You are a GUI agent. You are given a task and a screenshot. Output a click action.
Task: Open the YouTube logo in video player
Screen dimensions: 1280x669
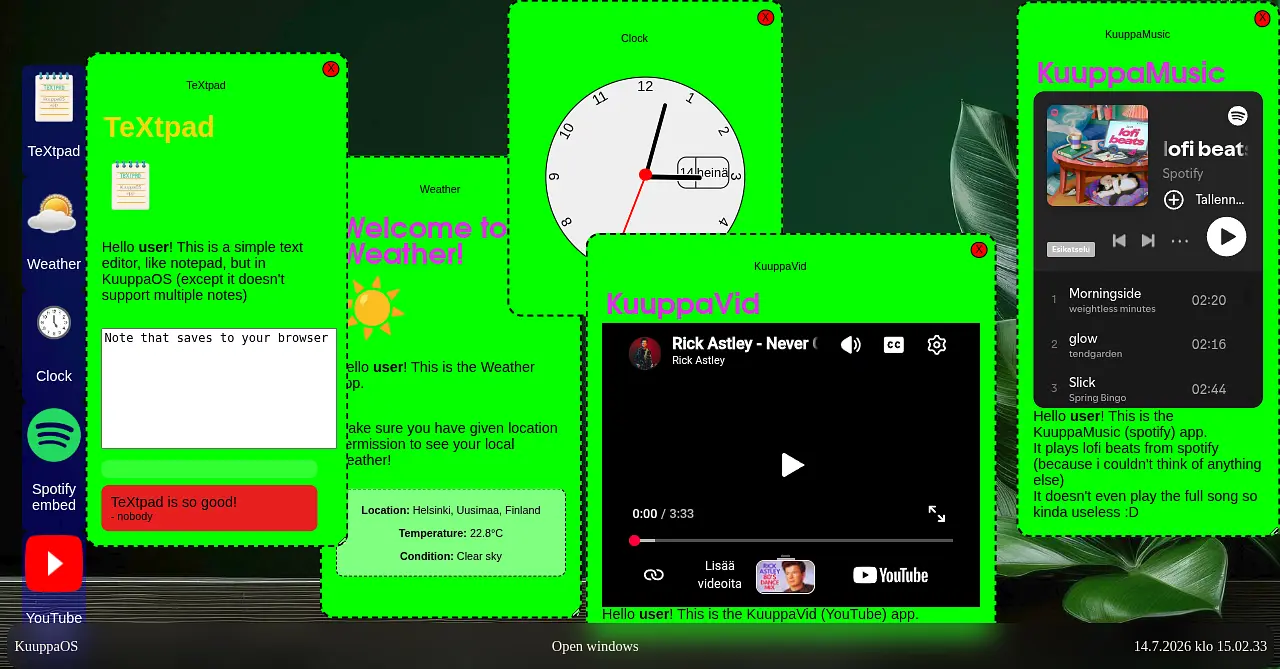tap(890, 575)
